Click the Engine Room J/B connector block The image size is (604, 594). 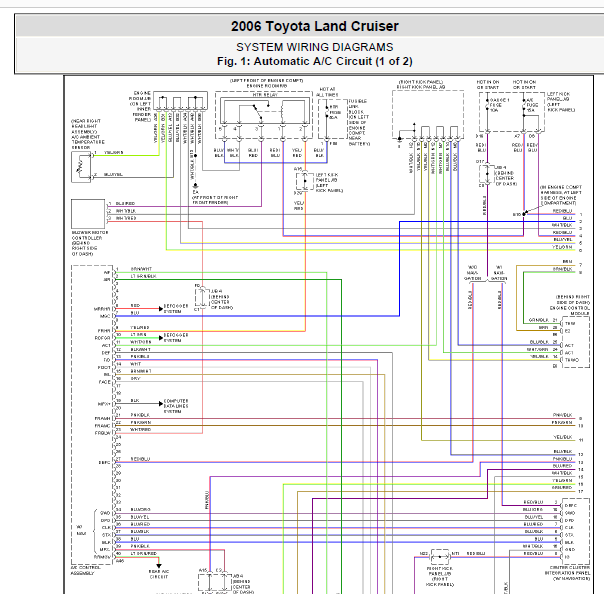point(180,101)
